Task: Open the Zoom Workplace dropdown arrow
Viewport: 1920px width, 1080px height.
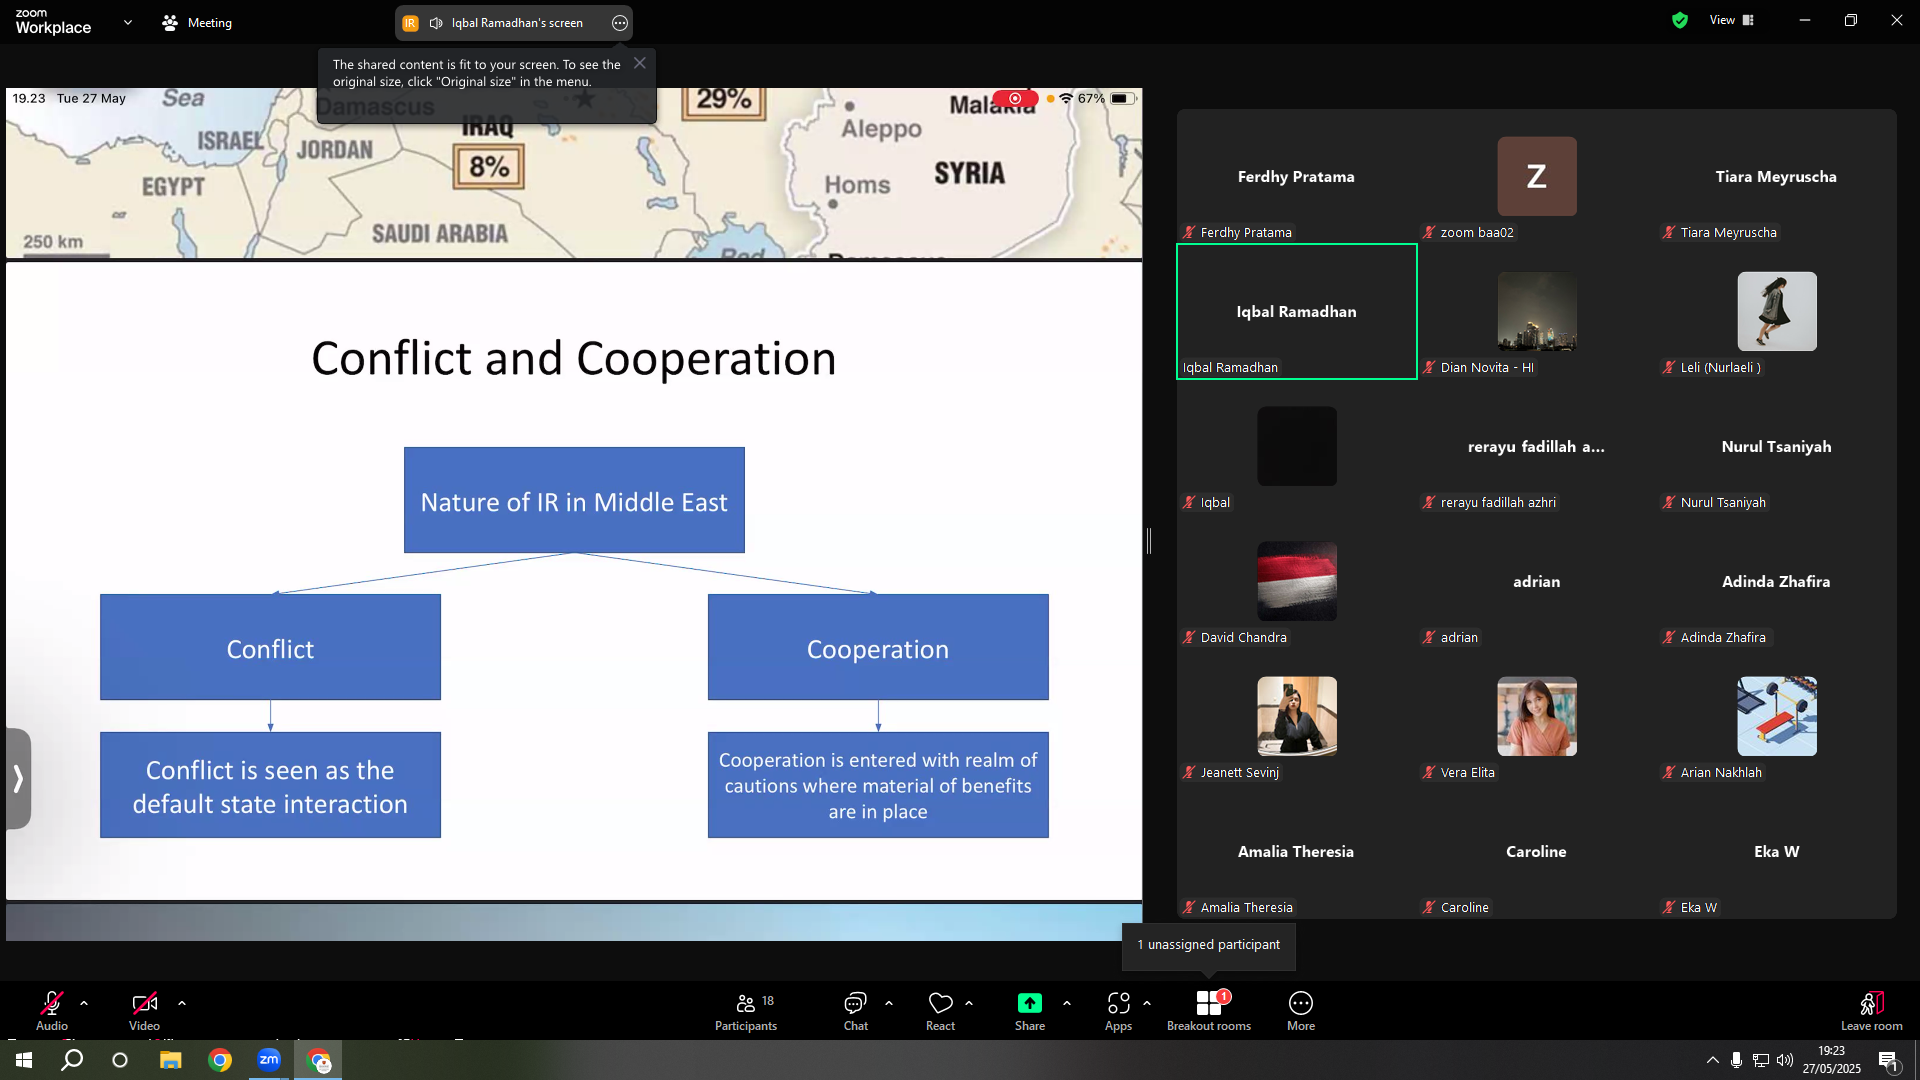Action: (128, 22)
